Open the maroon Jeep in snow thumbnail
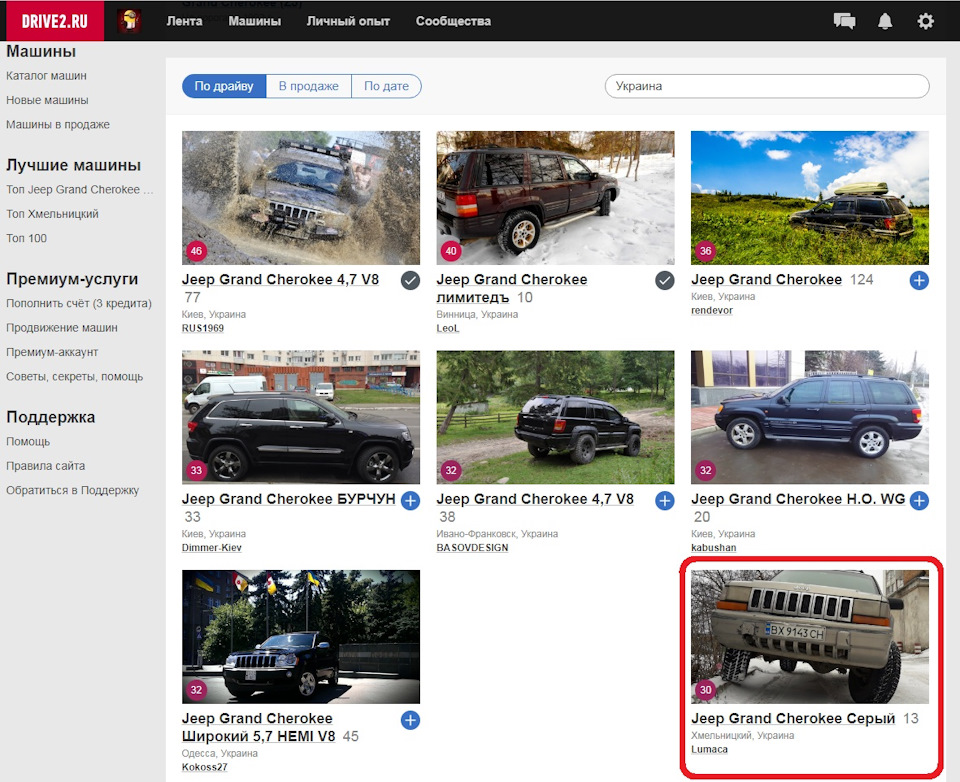This screenshot has height=782, width=960. [555, 197]
